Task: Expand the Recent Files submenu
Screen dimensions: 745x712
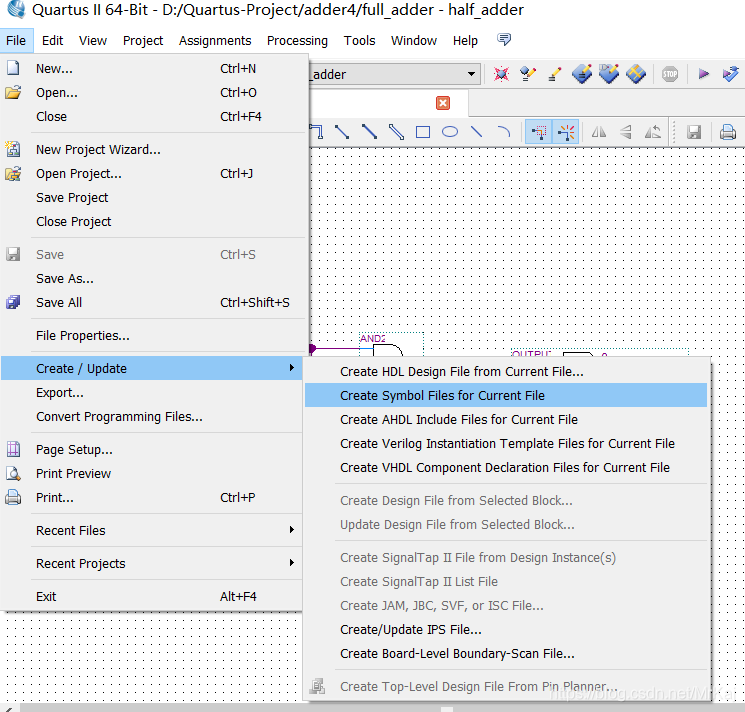Action: coord(292,530)
